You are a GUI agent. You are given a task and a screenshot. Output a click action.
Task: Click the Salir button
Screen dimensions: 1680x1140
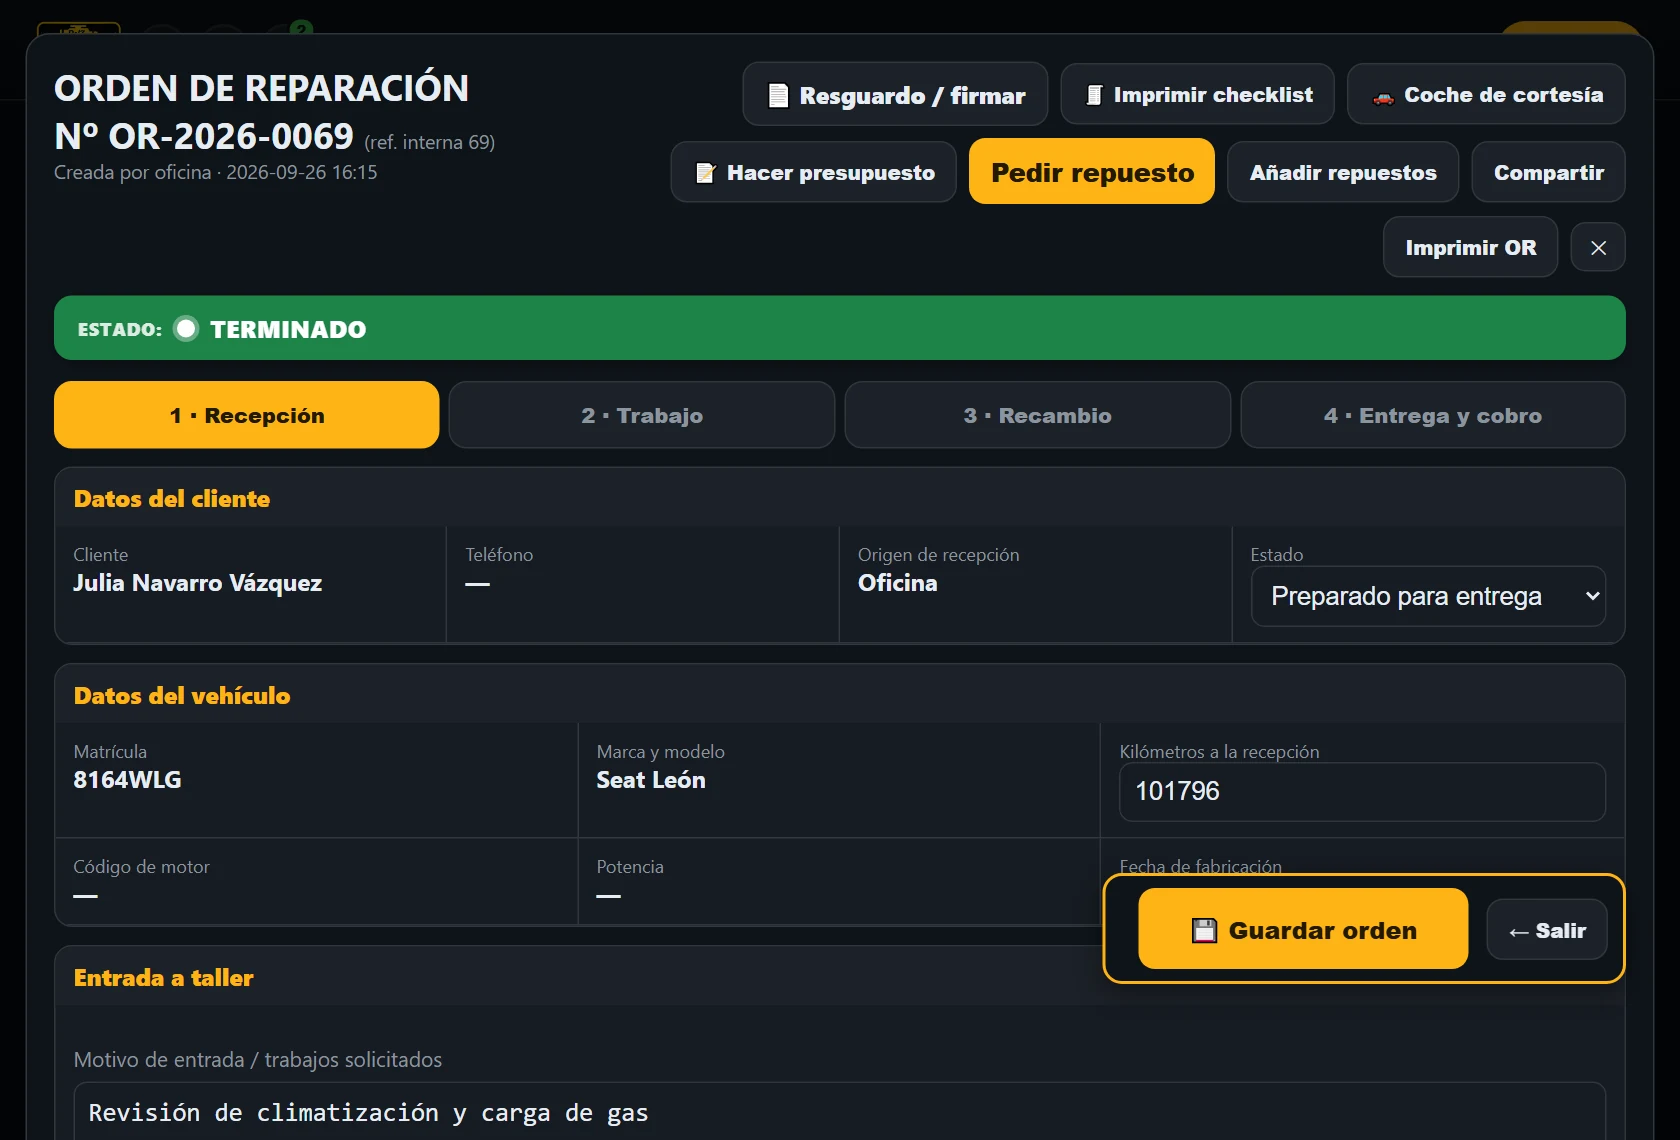point(1547,930)
